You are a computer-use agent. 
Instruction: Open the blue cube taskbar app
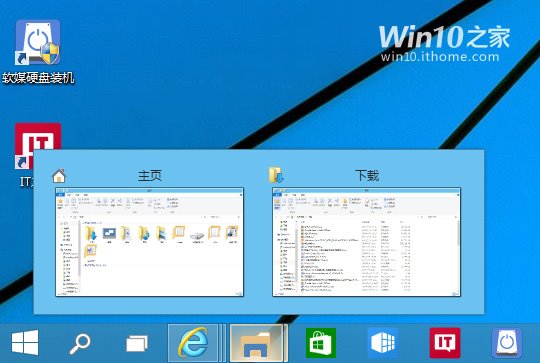(x=383, y=343)
